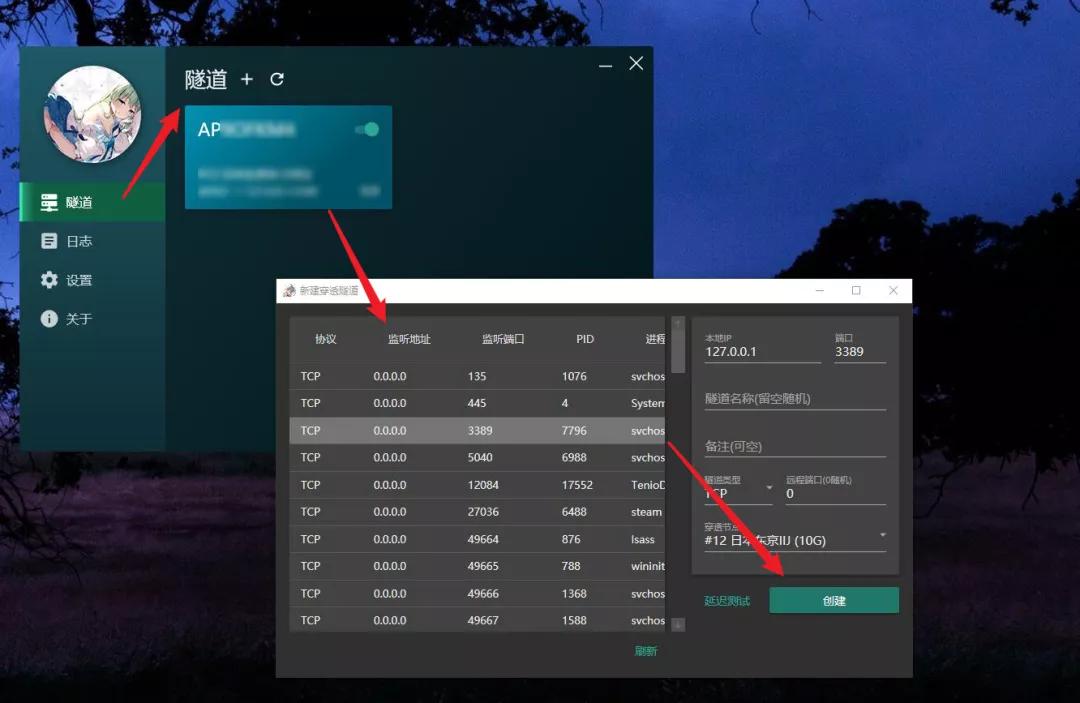This screenshot has height=703, width=1080.
Task: Expand the 穿透节点 Tokyo IIJ dropdown
Action: 882,535
